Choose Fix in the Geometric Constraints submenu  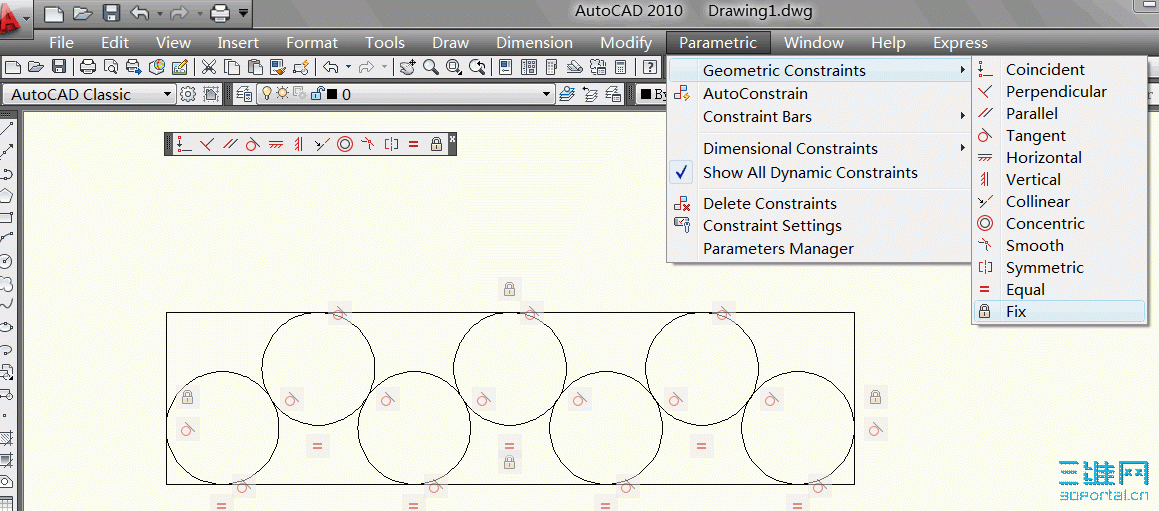click(1058, 312)
